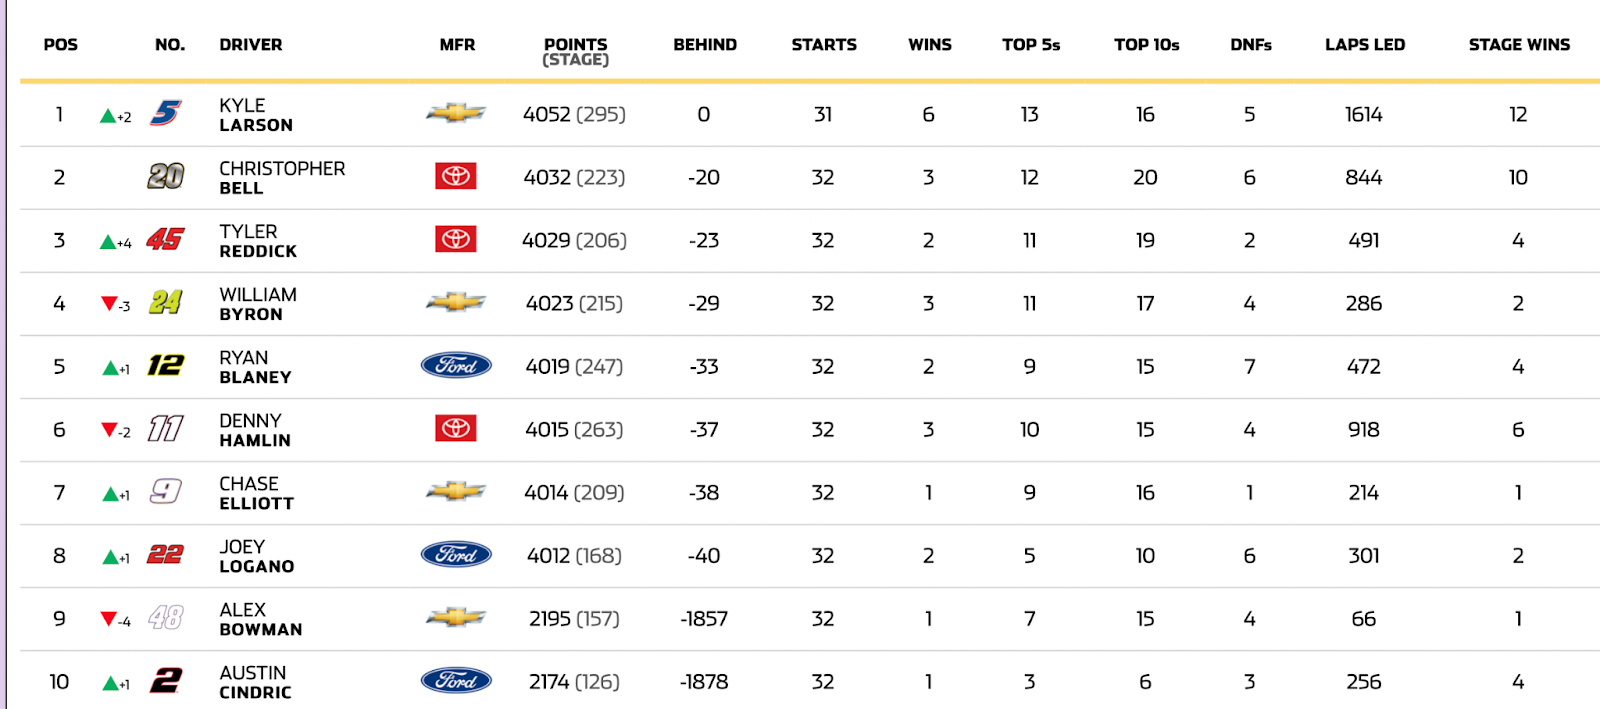Click the TOP 10s column header
The width and height of the screenshot is (1600, 709).
click(x=1147, y=45)
